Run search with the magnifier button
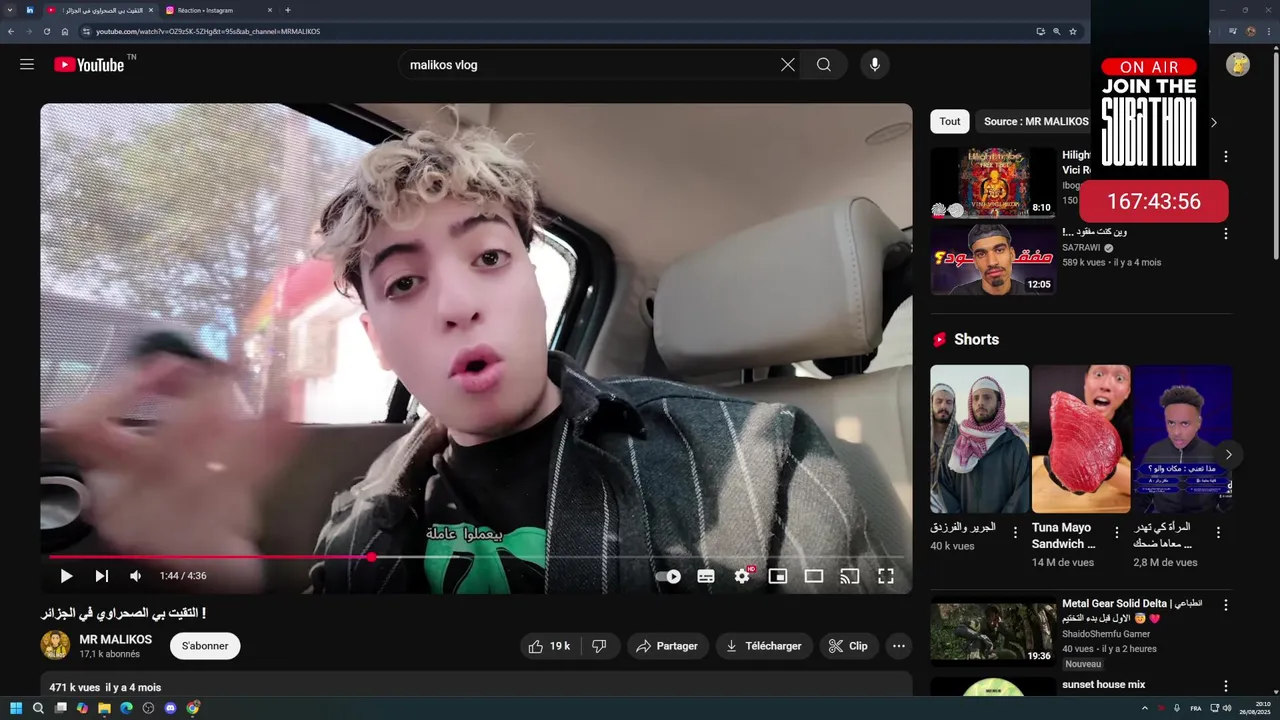This screenshot has width=1280, height=720. click(x=823, y=65)
